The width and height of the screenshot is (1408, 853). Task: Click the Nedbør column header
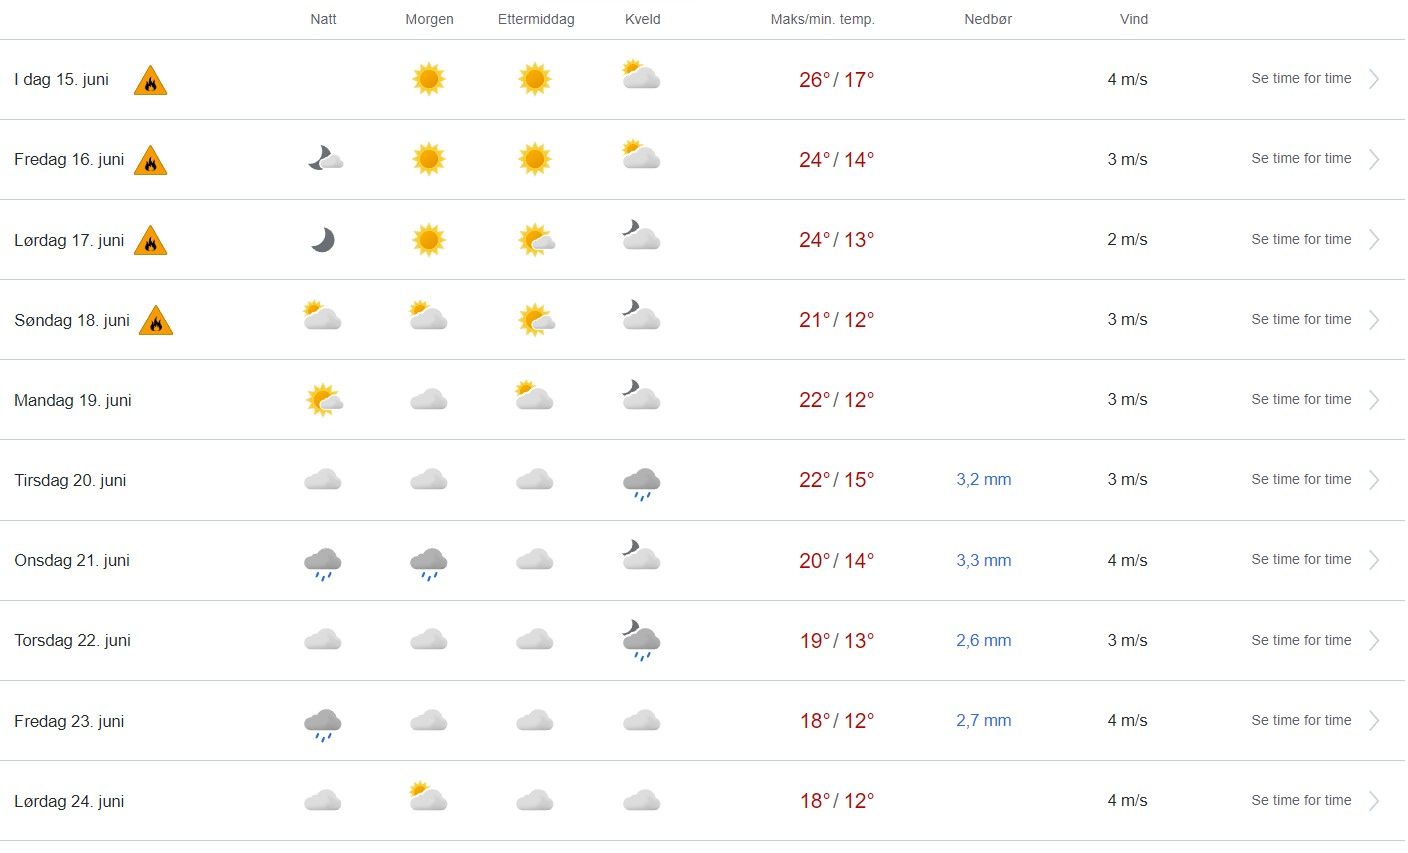[x=988, y=19]
